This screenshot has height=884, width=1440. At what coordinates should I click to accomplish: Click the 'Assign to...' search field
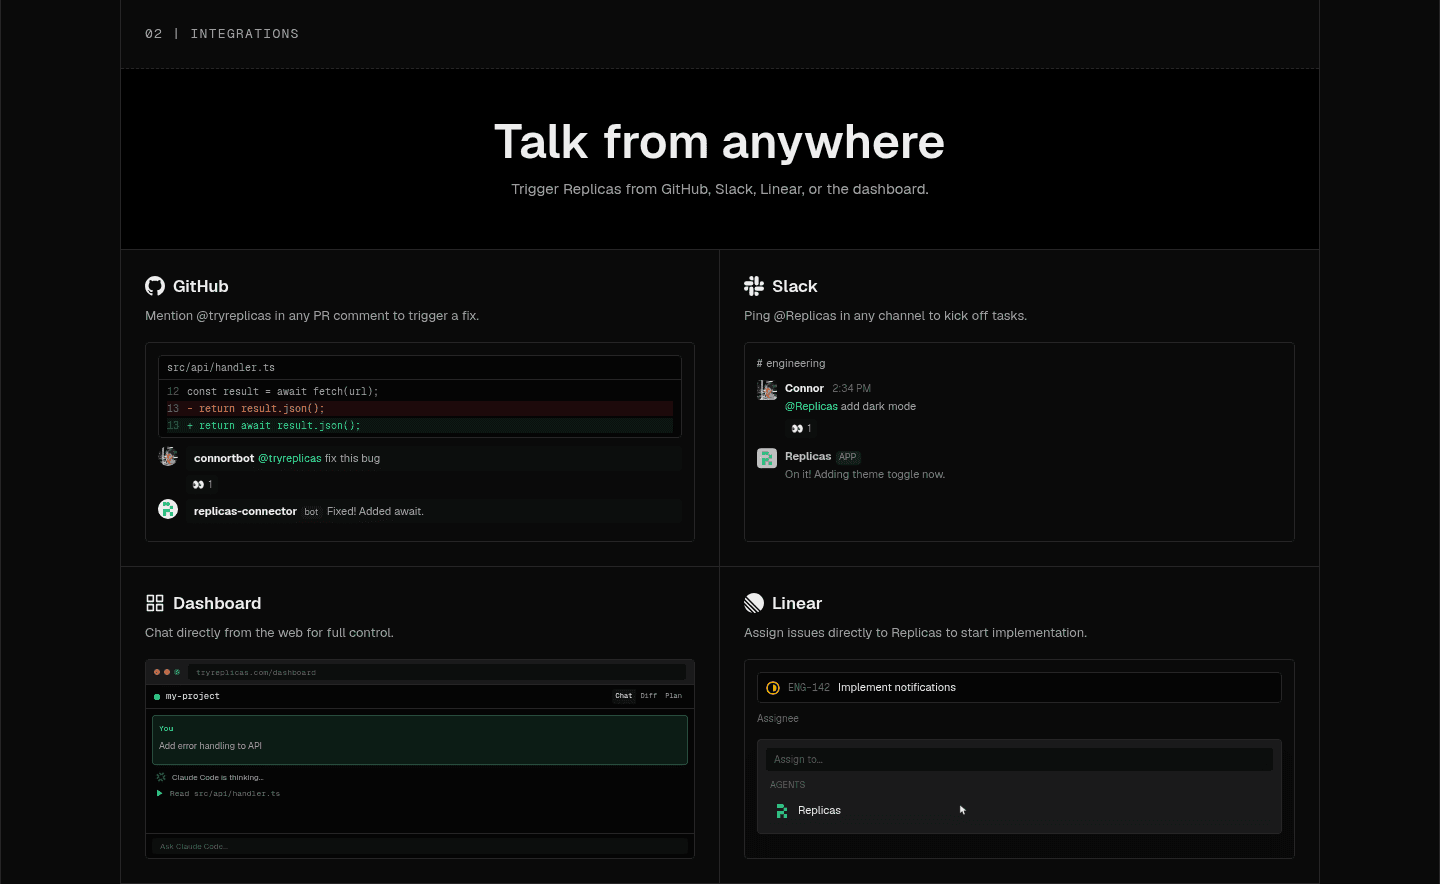point(1019,759)
